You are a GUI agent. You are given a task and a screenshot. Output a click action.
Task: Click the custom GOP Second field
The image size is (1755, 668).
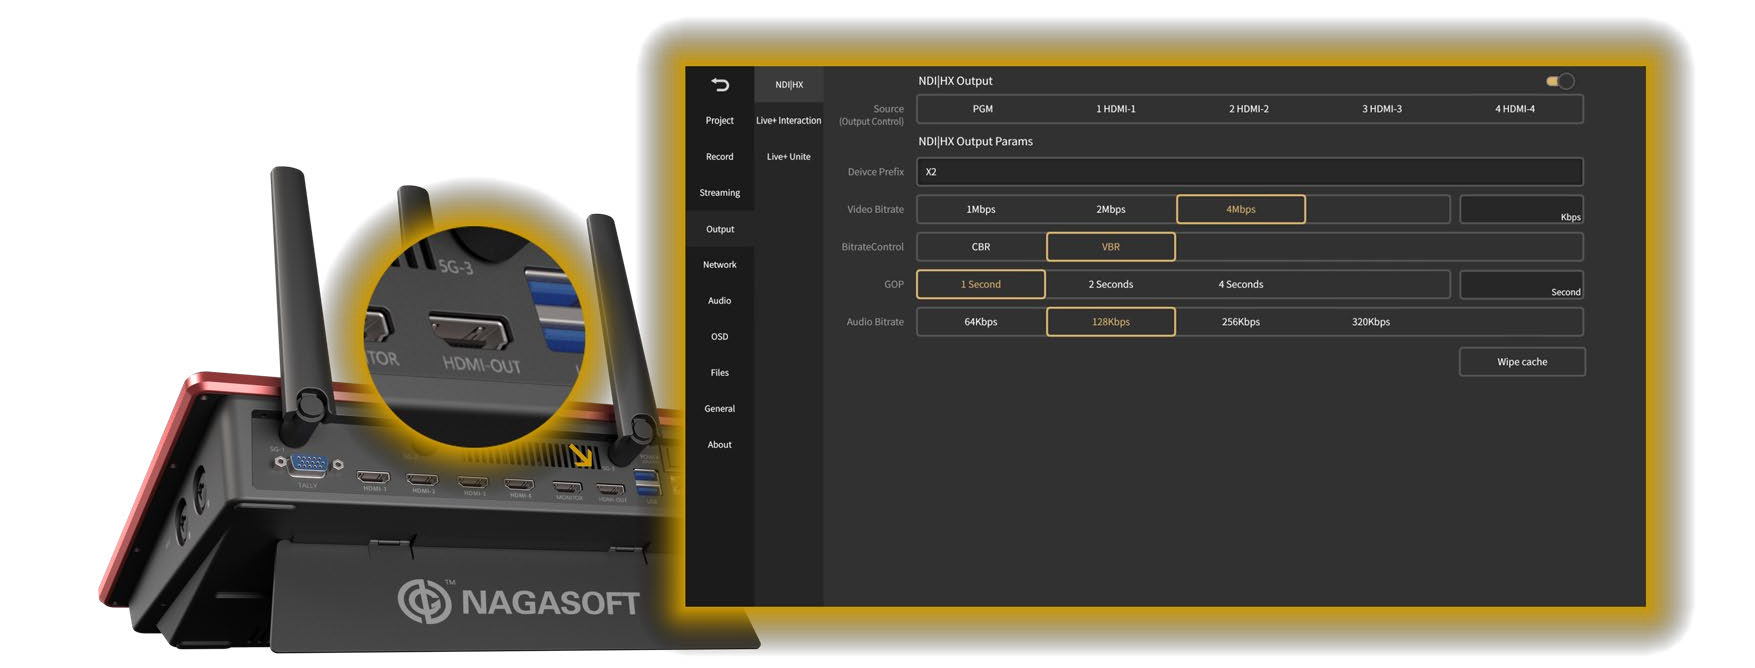(1521, 284)
